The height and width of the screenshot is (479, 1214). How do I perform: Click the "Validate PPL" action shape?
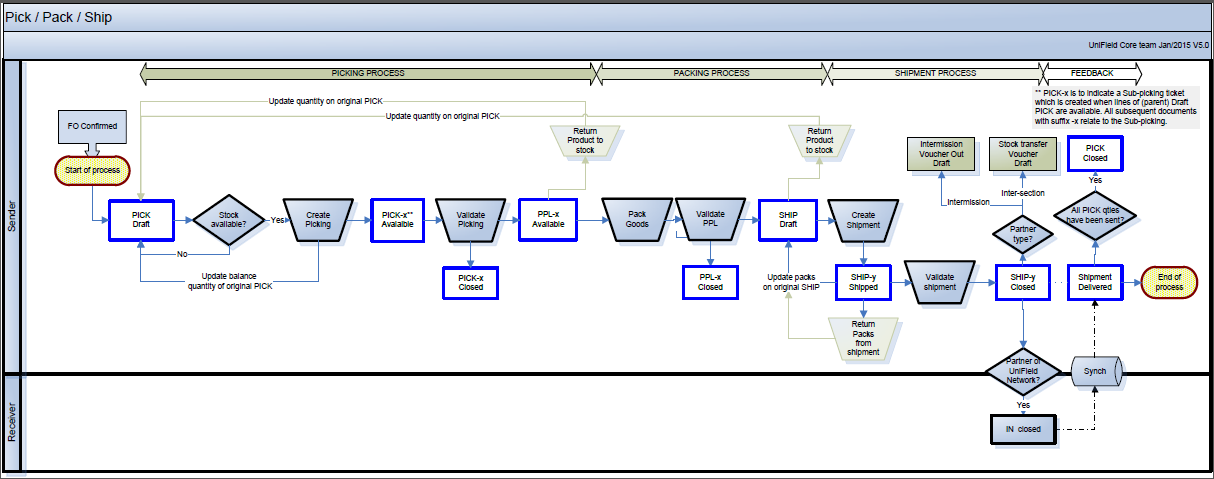point(711,219)
